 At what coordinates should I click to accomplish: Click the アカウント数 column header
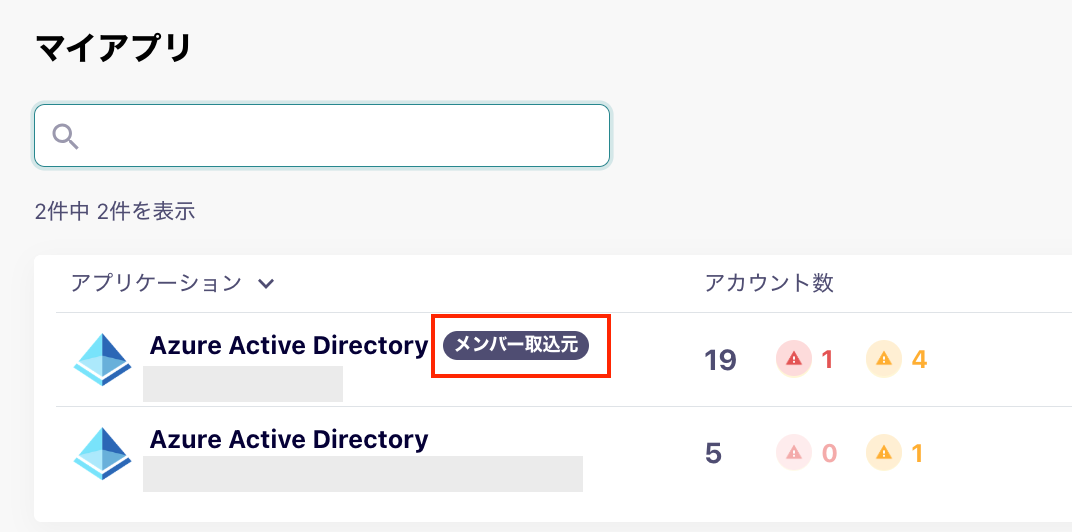pyautogui.click(x=769, y=282)
